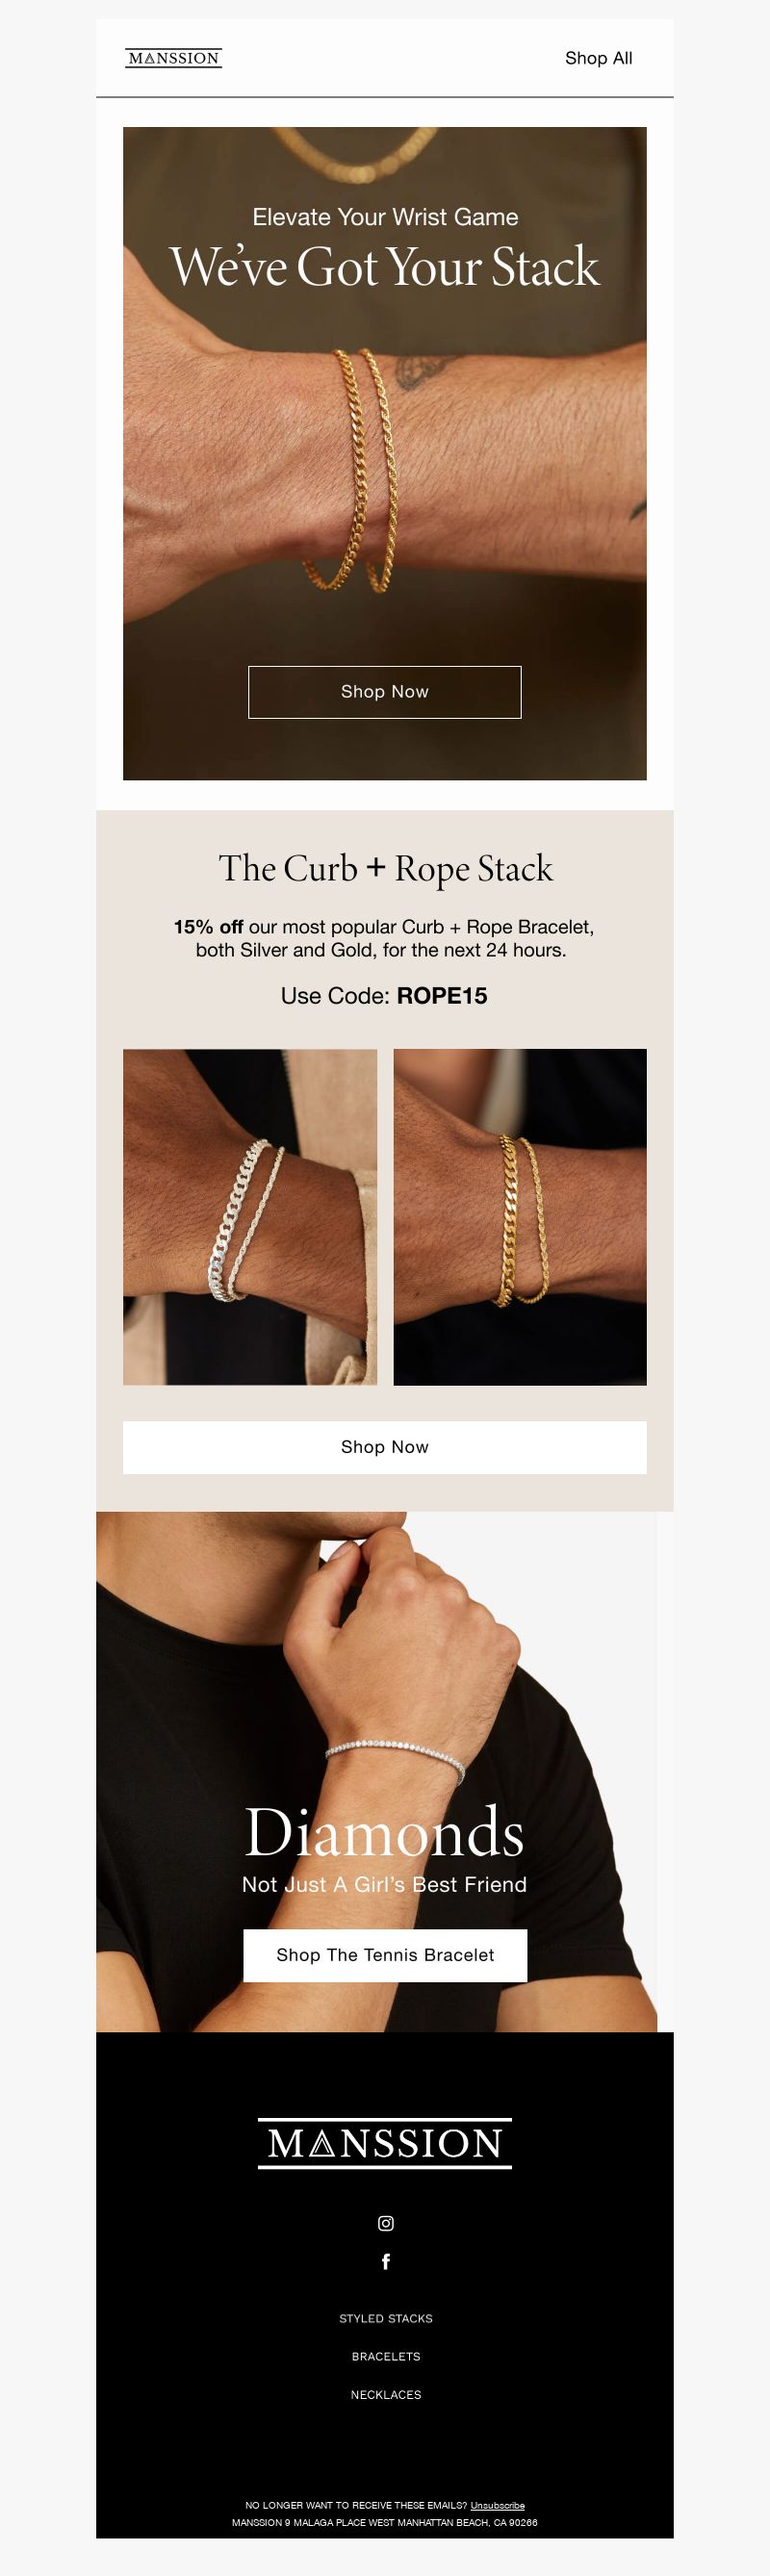Click the ROPE15 promo code text
The height and width of the screenshot is (2576, 770).
pyautogui.click(x=442, y=996)
